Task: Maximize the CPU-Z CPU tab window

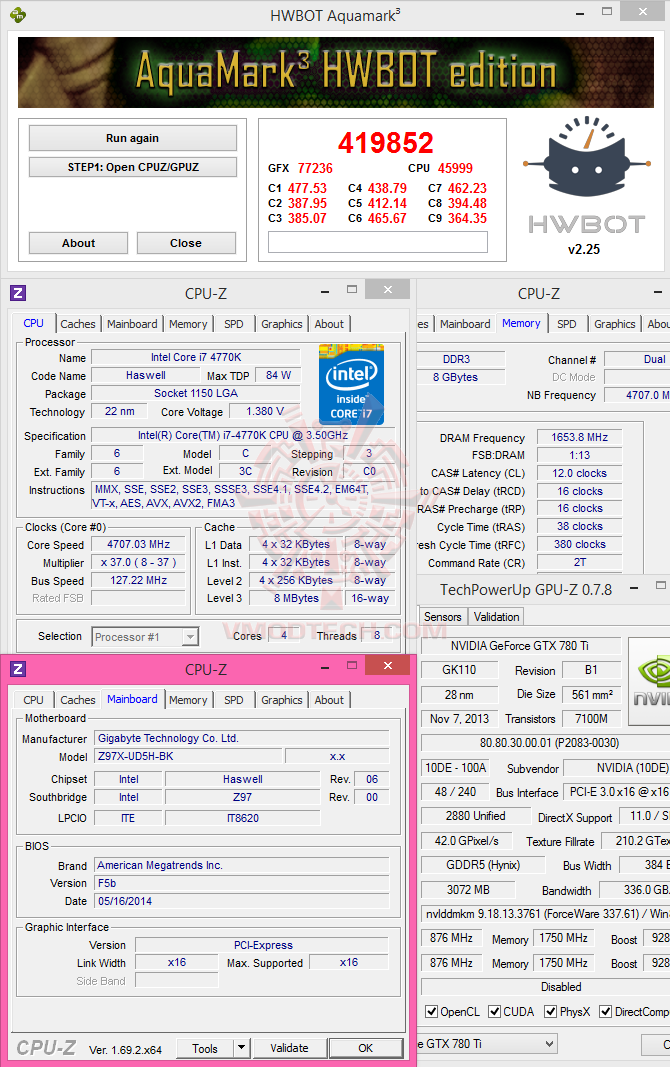Action: (352, 289)
